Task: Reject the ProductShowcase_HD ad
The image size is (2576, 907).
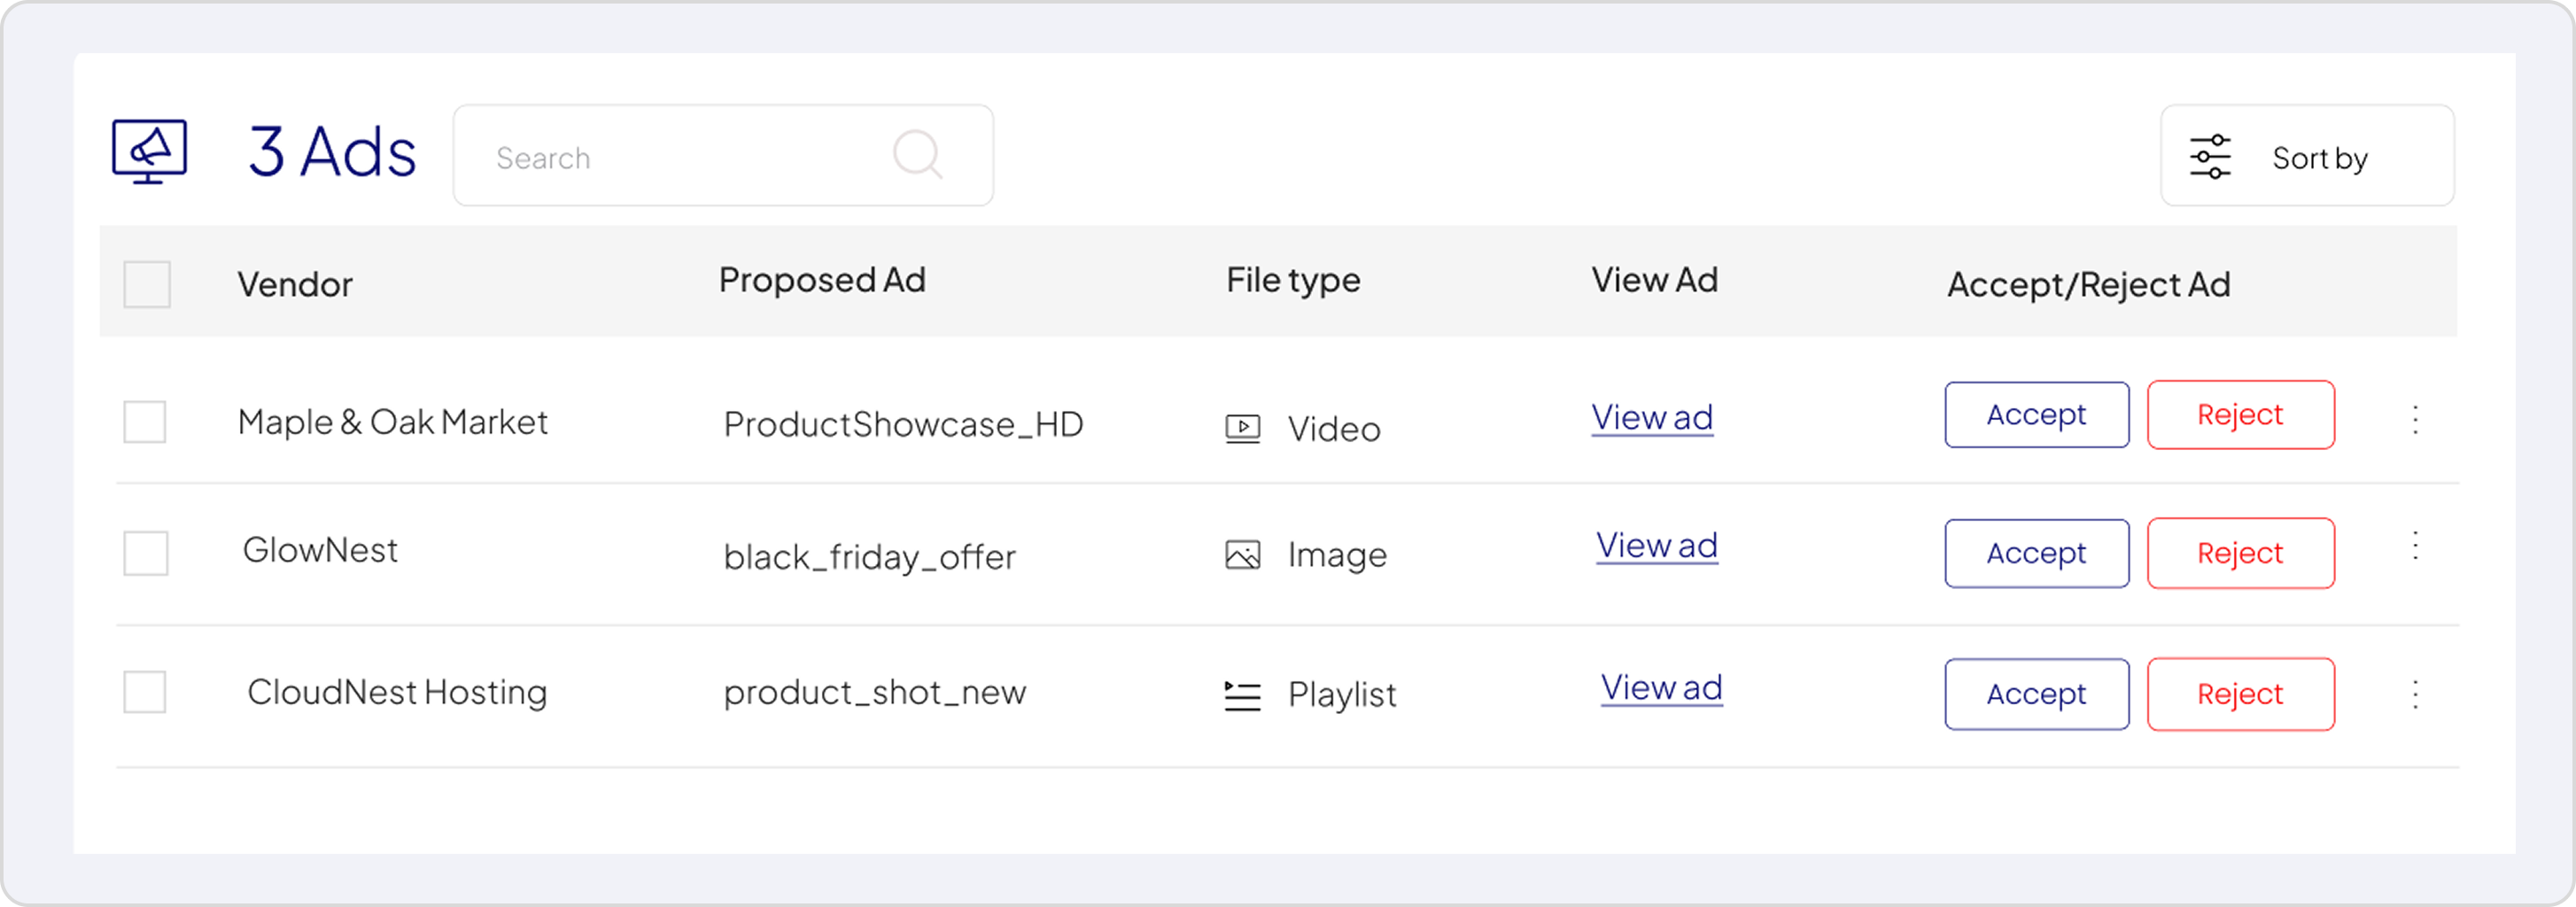Action: (x=2241, y=414)
